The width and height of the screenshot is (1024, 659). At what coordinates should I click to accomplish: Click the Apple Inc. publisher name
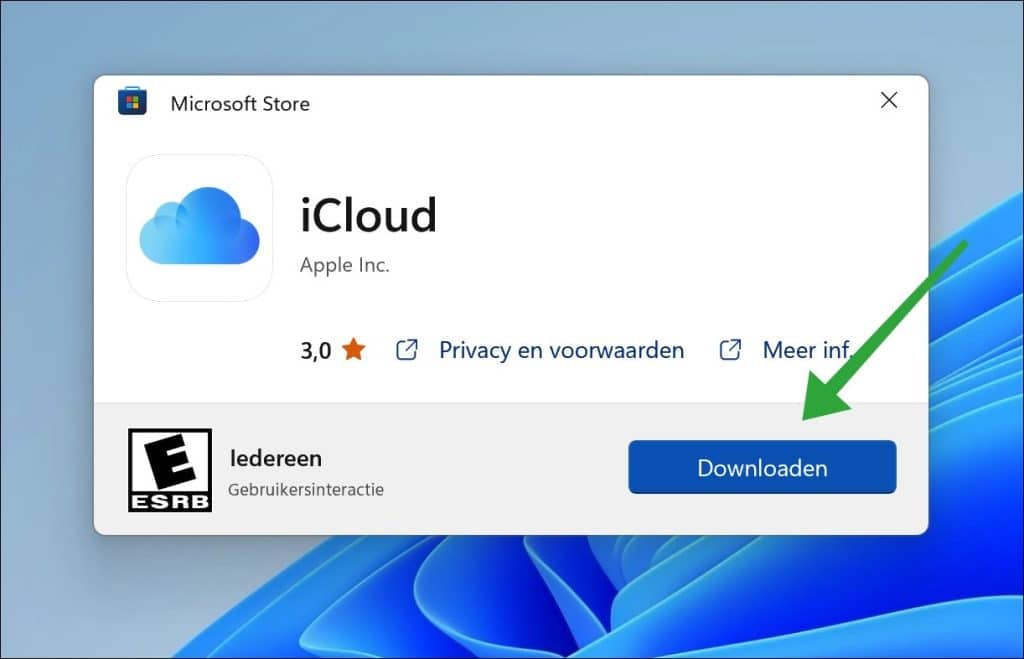coord(345,265)
